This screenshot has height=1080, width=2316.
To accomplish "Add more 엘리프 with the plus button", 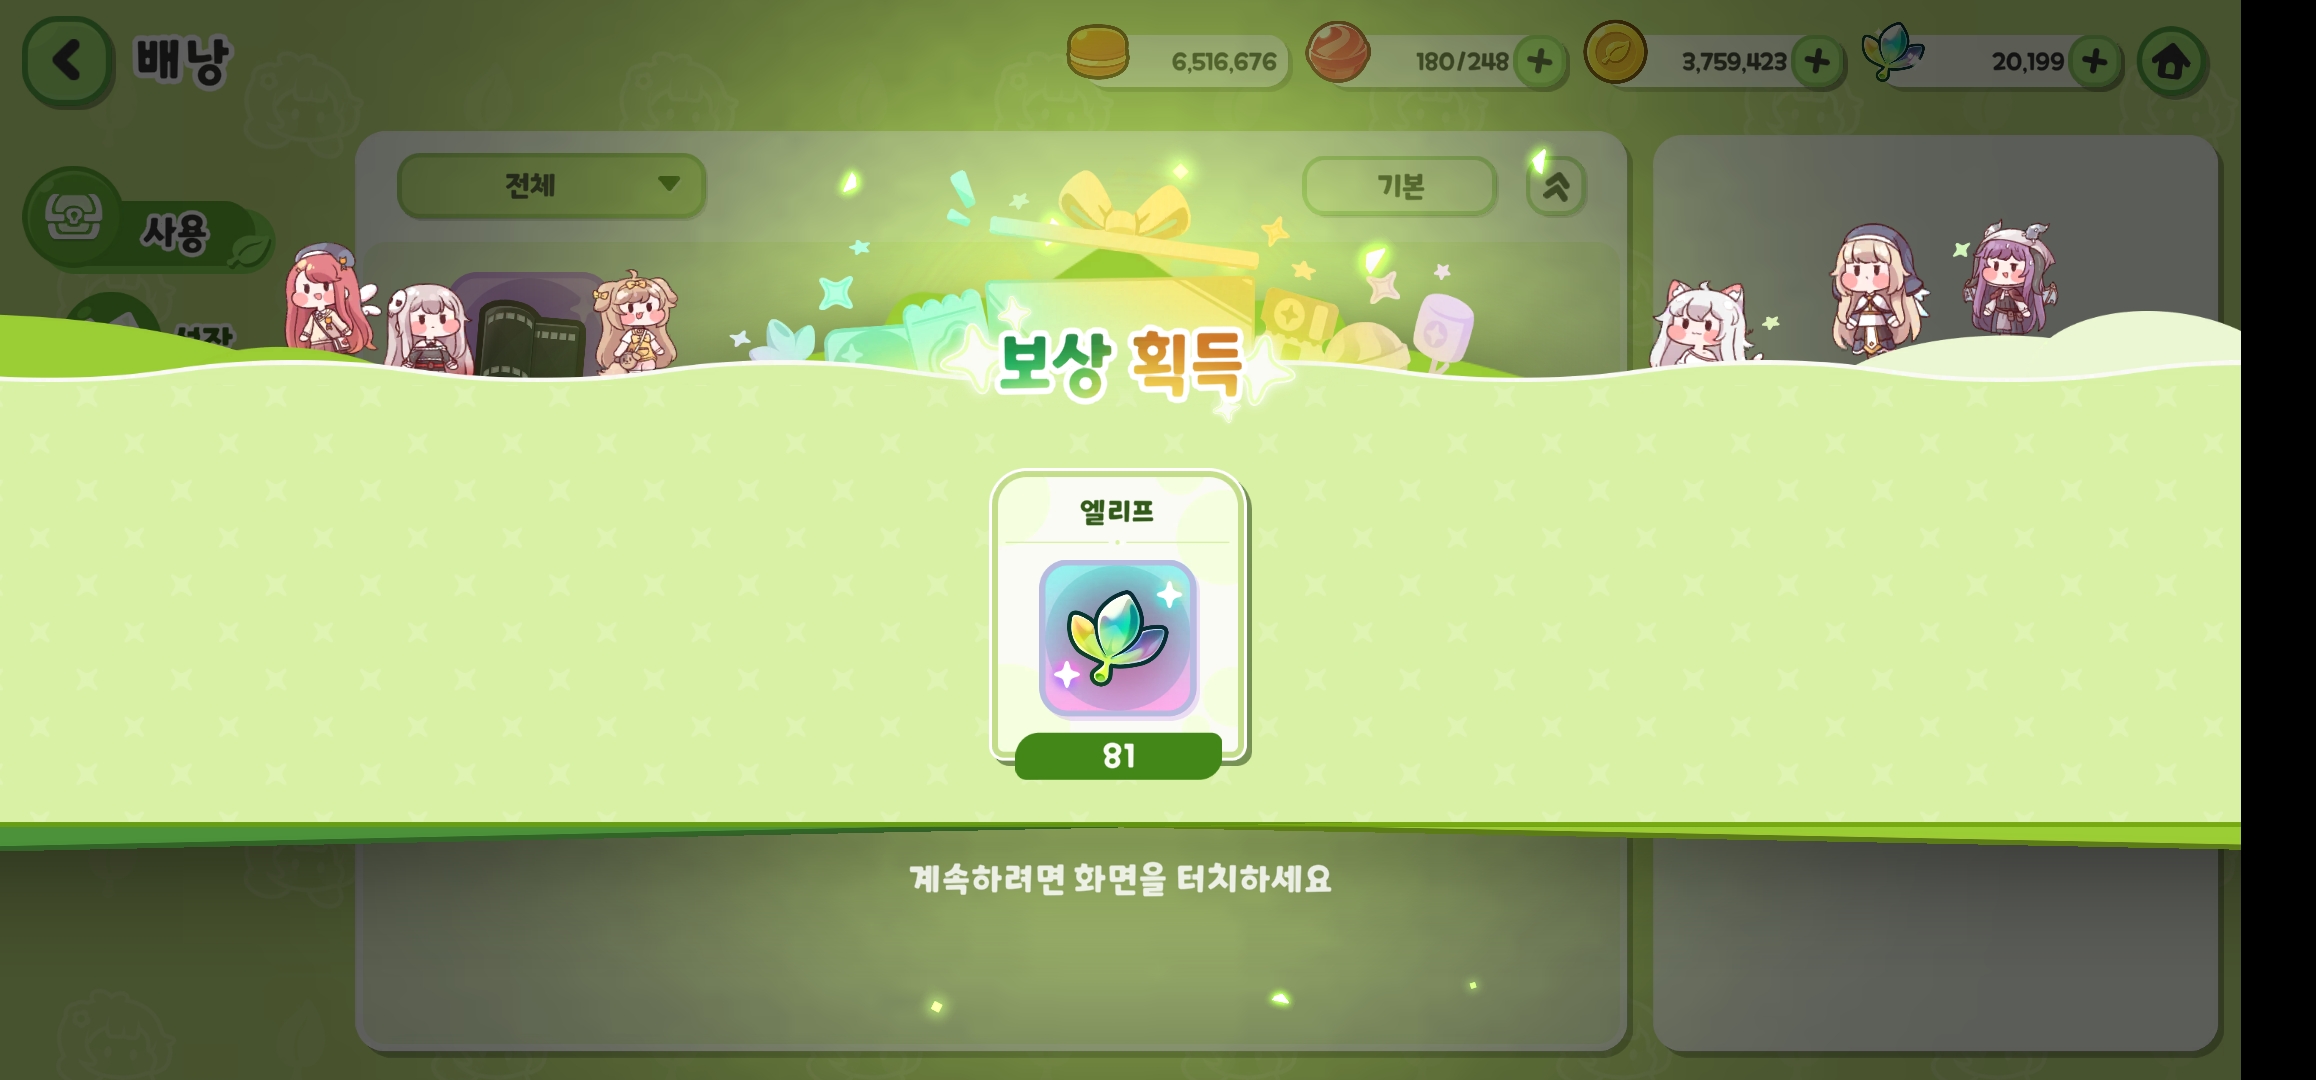I will coord(2094,62).
